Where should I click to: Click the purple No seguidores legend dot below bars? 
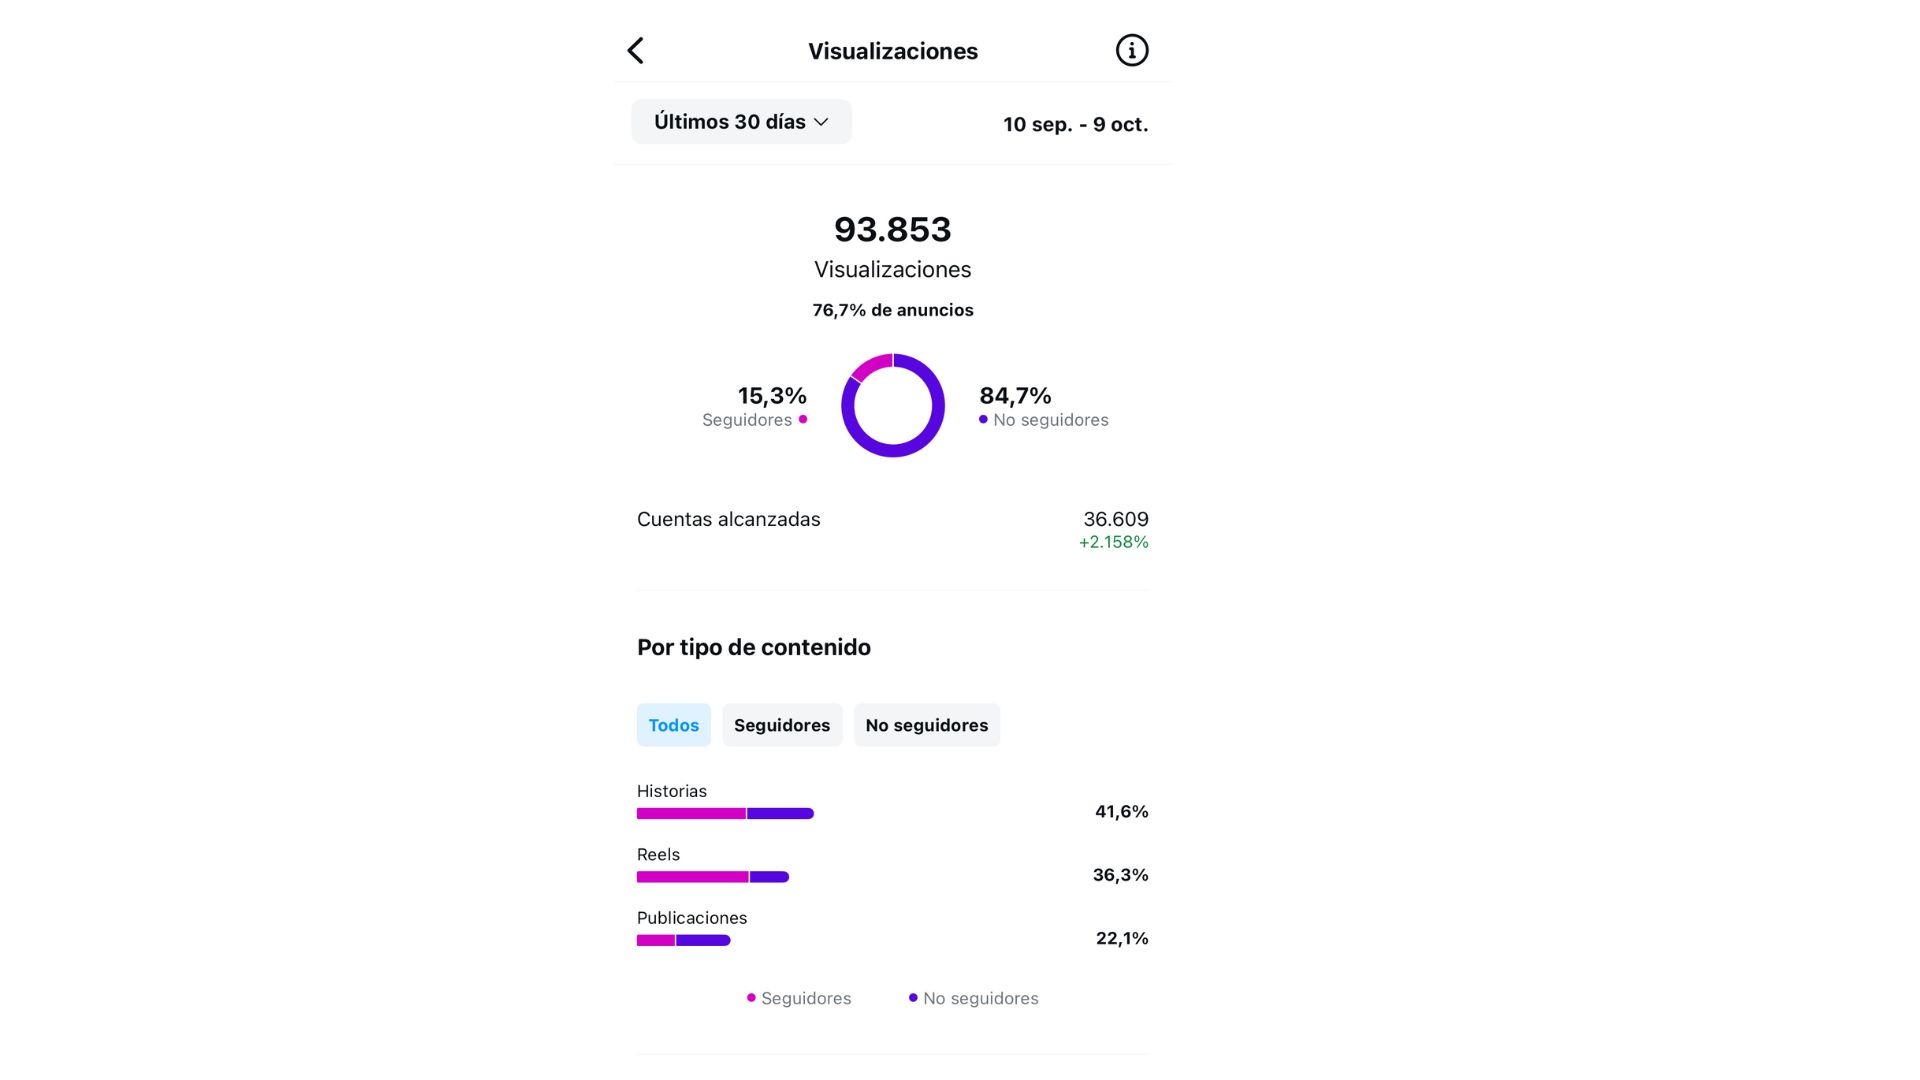913,998
